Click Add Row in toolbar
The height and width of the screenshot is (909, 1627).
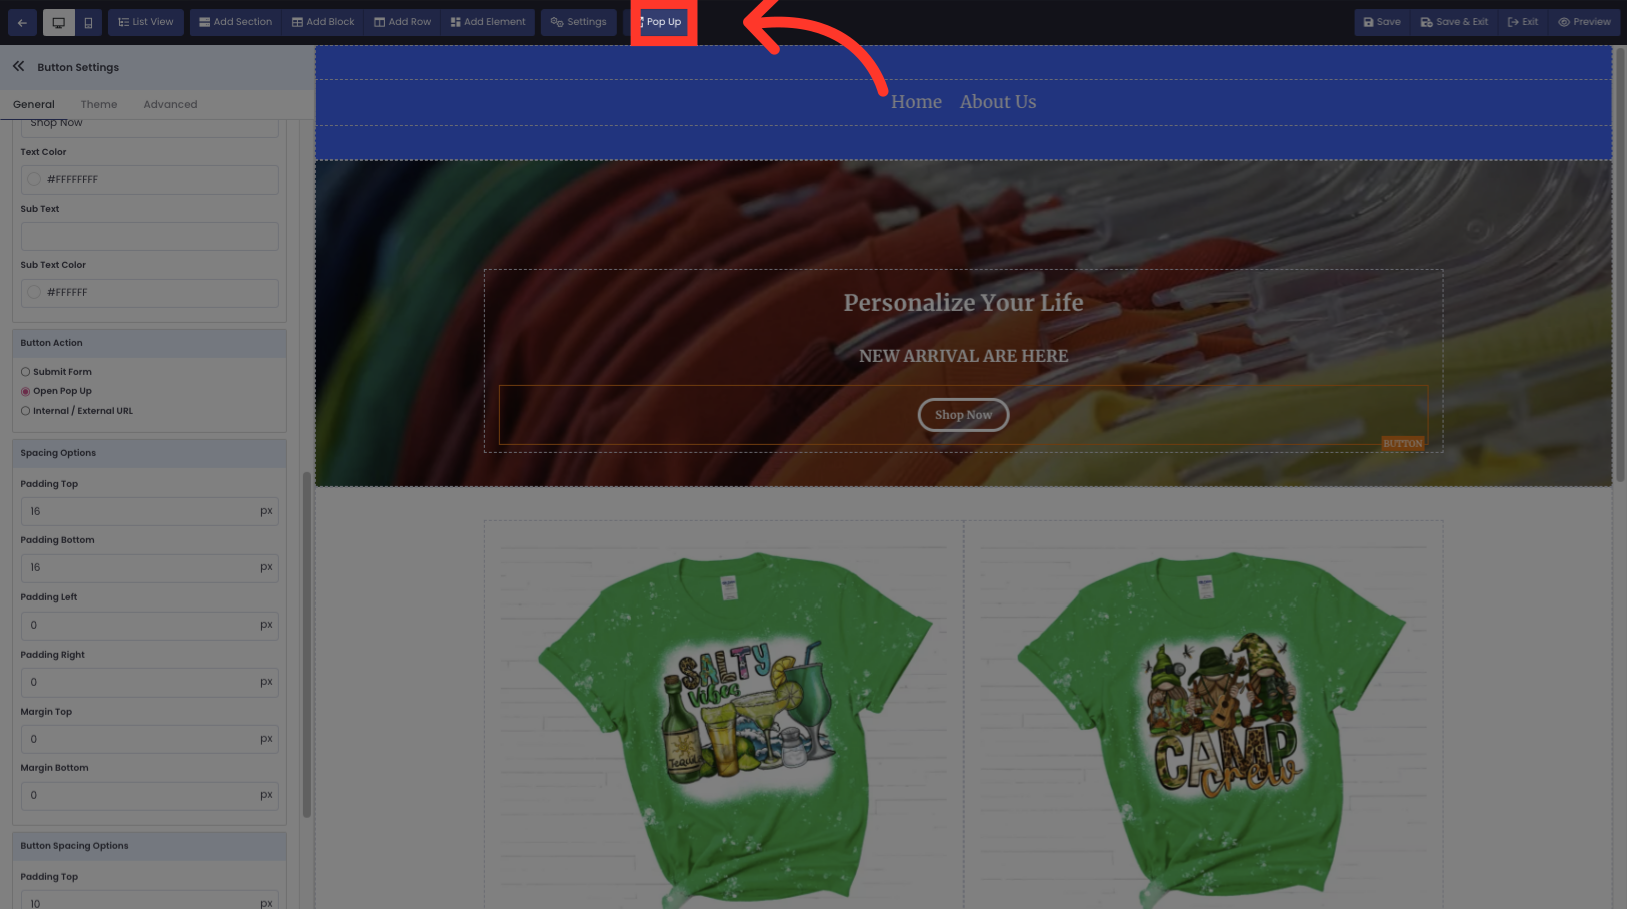[403, 22]
